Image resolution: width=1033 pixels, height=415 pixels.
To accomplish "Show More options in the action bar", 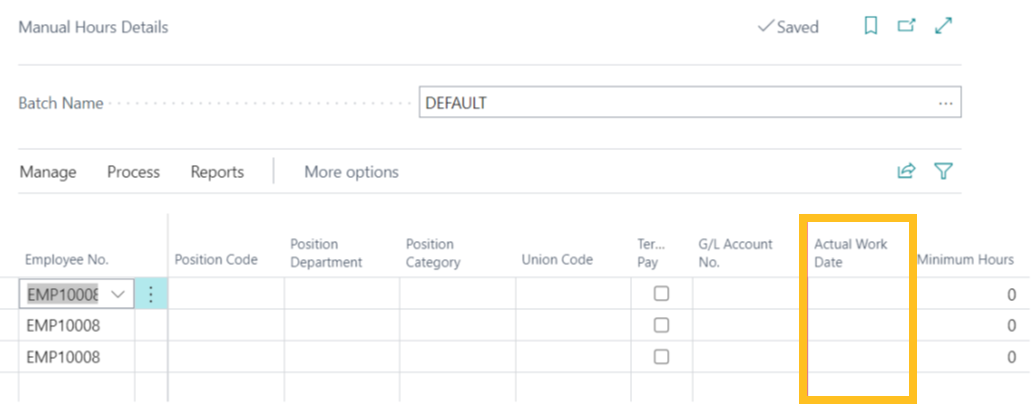I will pos(351,172).
